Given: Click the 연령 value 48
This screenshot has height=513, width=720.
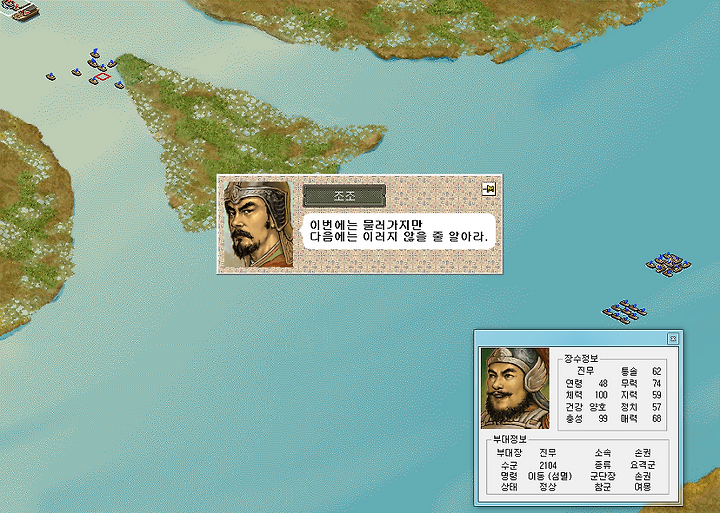Looking at the screenshot, I should (603, 383).
